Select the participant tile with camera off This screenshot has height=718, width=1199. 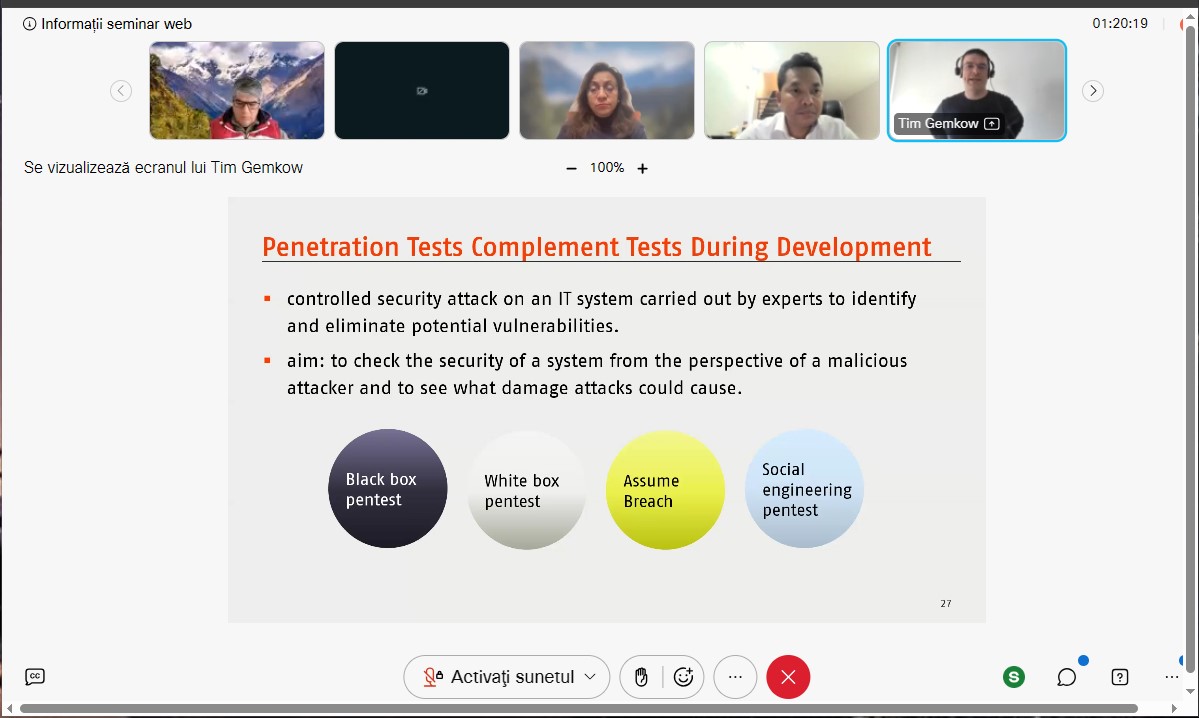click(x=421, y=90)
